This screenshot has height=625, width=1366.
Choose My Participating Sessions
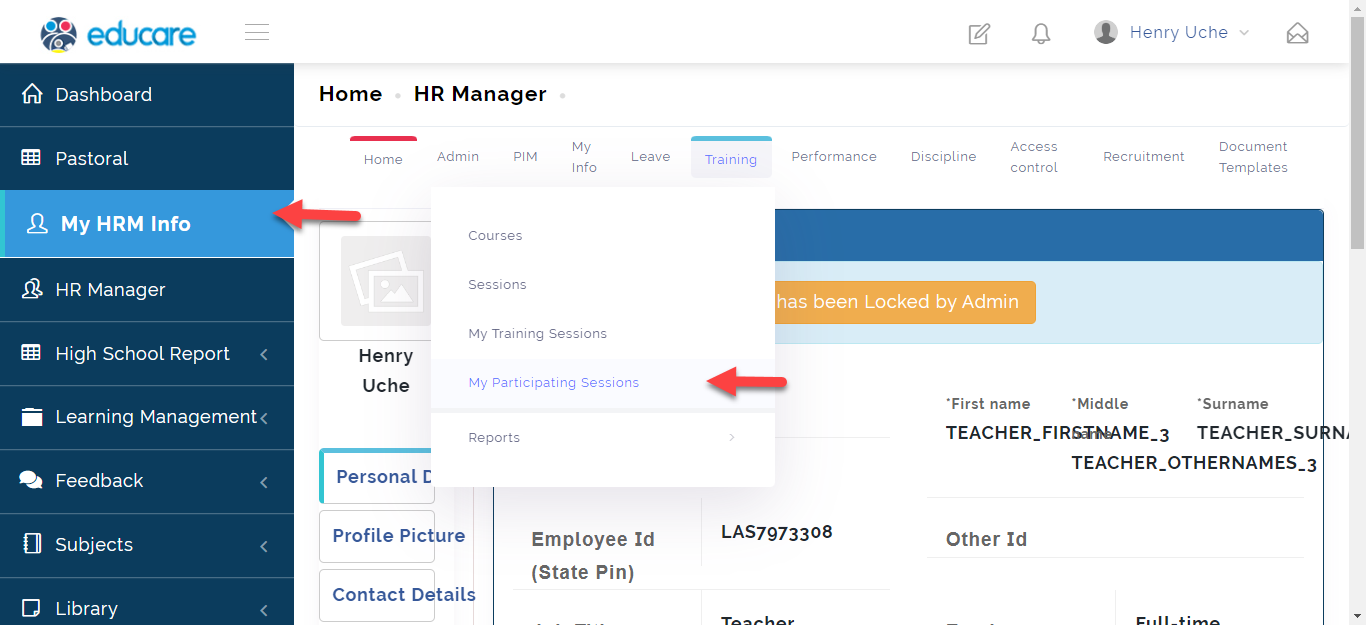click(x=603, y=383)
